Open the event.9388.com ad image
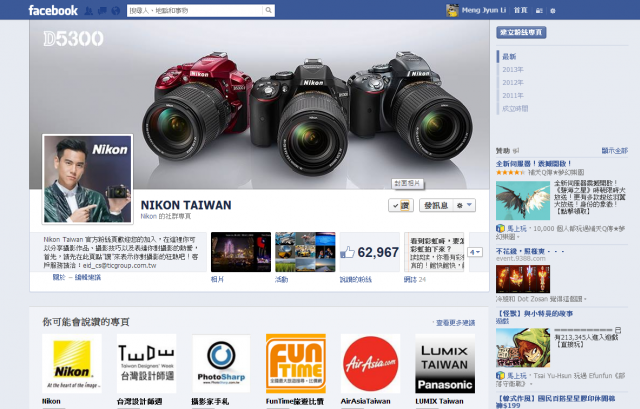Image resolution: width=640 pixels, height=409 pixels. (x=523, y=279)
